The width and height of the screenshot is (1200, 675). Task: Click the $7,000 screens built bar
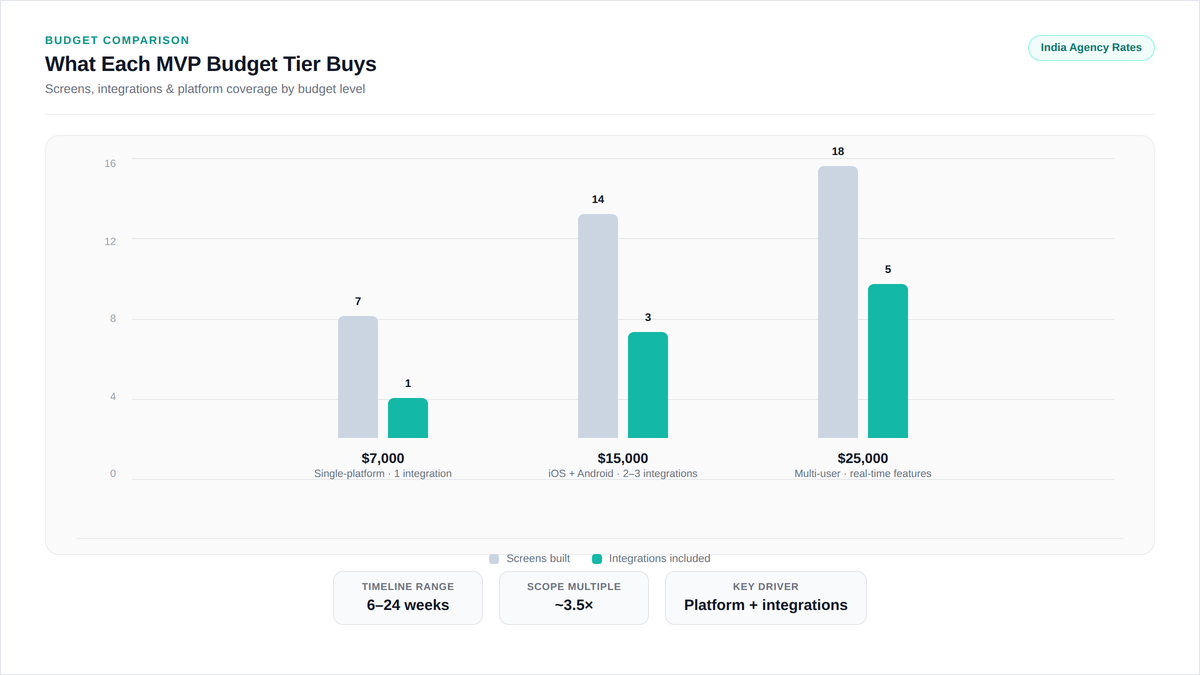[358, 377]
